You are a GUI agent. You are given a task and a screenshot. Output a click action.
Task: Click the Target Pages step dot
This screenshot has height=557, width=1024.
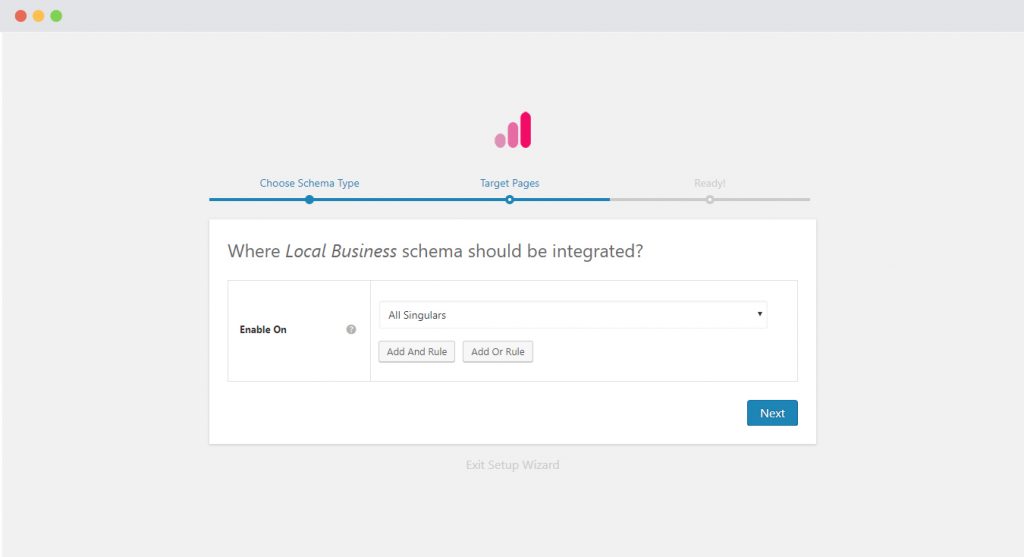(x=509, y=199)
